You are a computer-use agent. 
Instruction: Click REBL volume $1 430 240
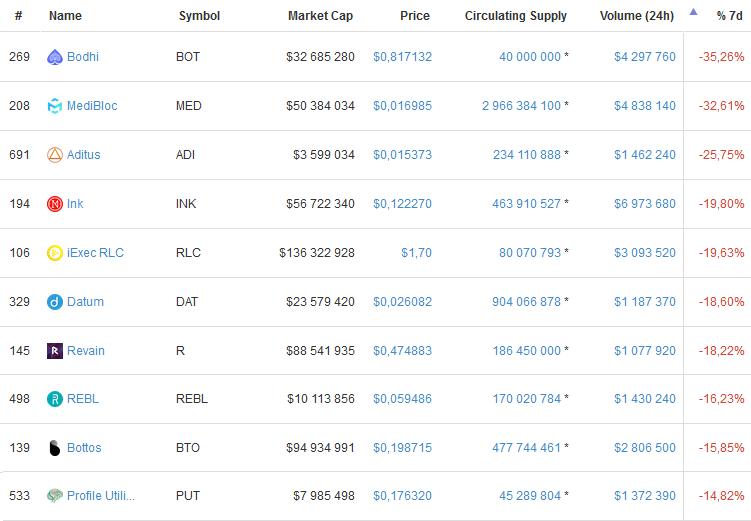(x=645, y=399)
